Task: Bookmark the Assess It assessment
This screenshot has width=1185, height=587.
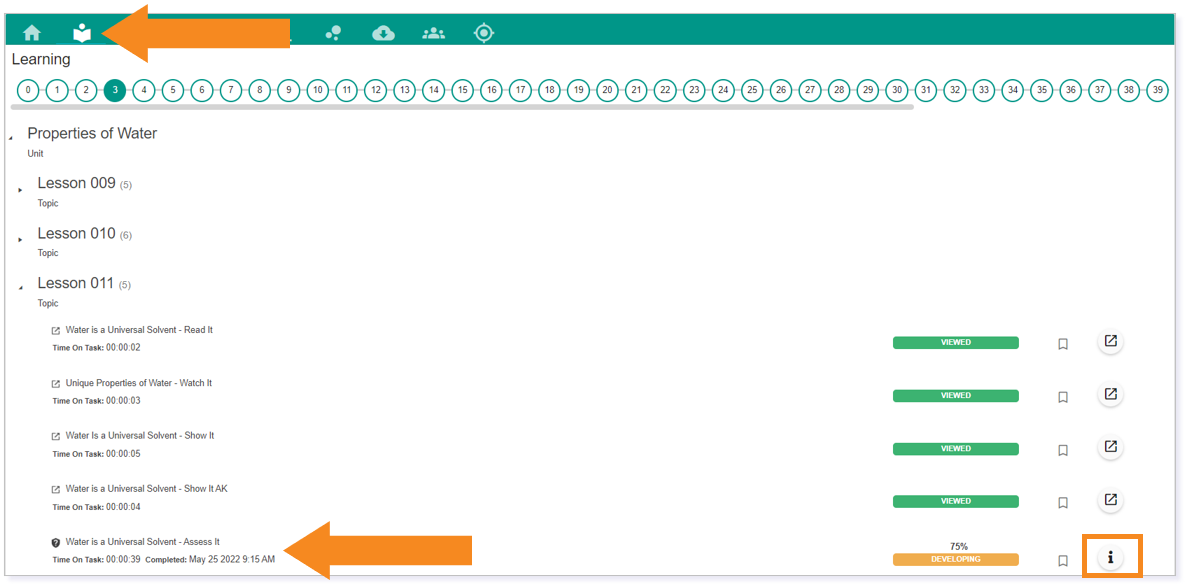Action: [x=1063, y=561]
